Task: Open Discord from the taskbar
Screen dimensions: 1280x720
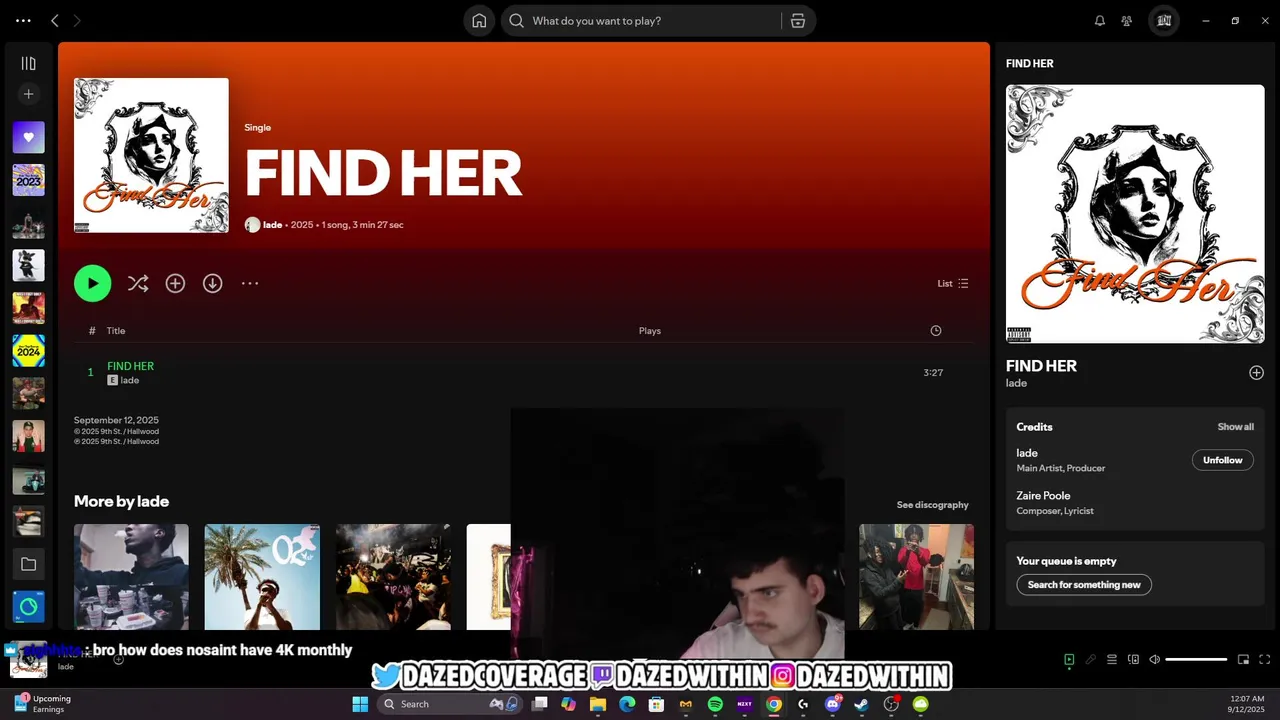Action: tap(832, 704)
